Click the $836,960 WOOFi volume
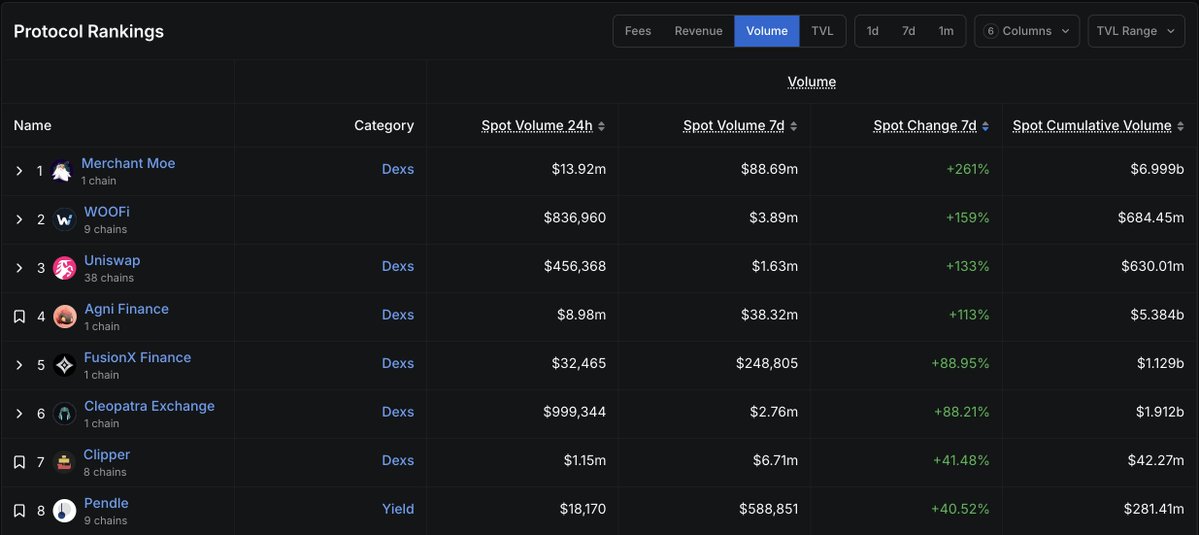 click(575, 218)
